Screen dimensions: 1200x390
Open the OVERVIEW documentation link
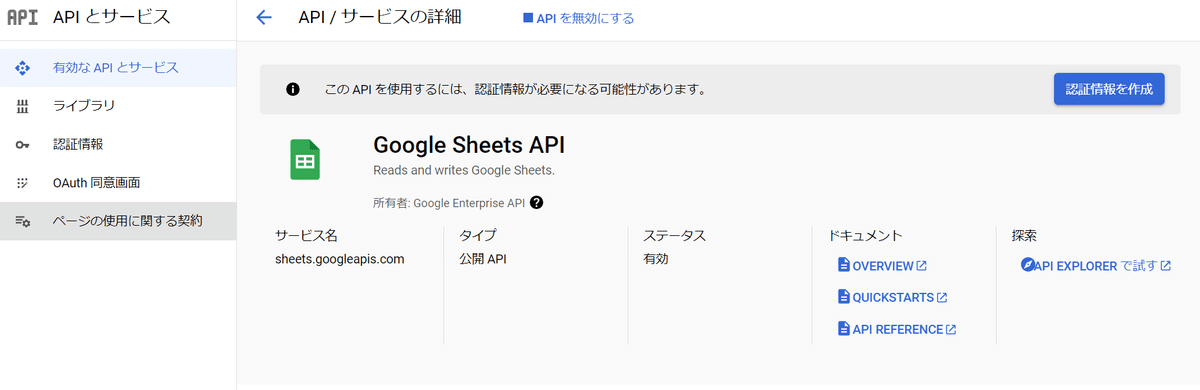click(882, 266)
